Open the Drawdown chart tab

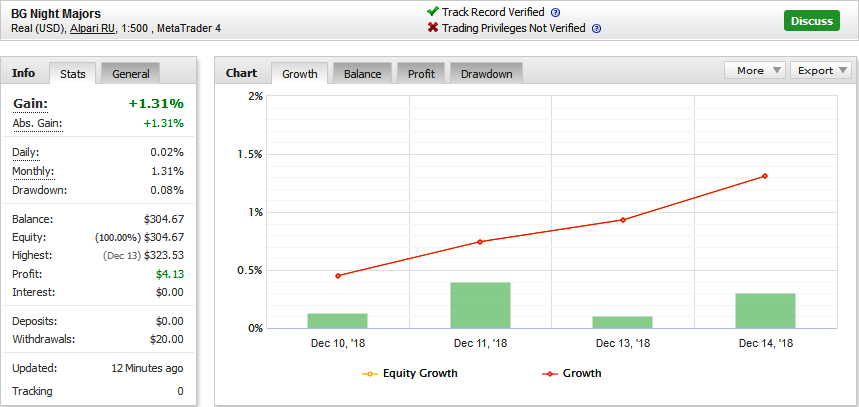click(486, 73)
